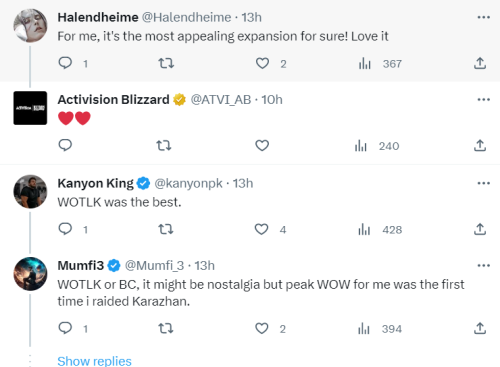The height and width of the screenshot is (367, 500).
Task: Share Halendheime's tweet
Action: coord(480,63)
